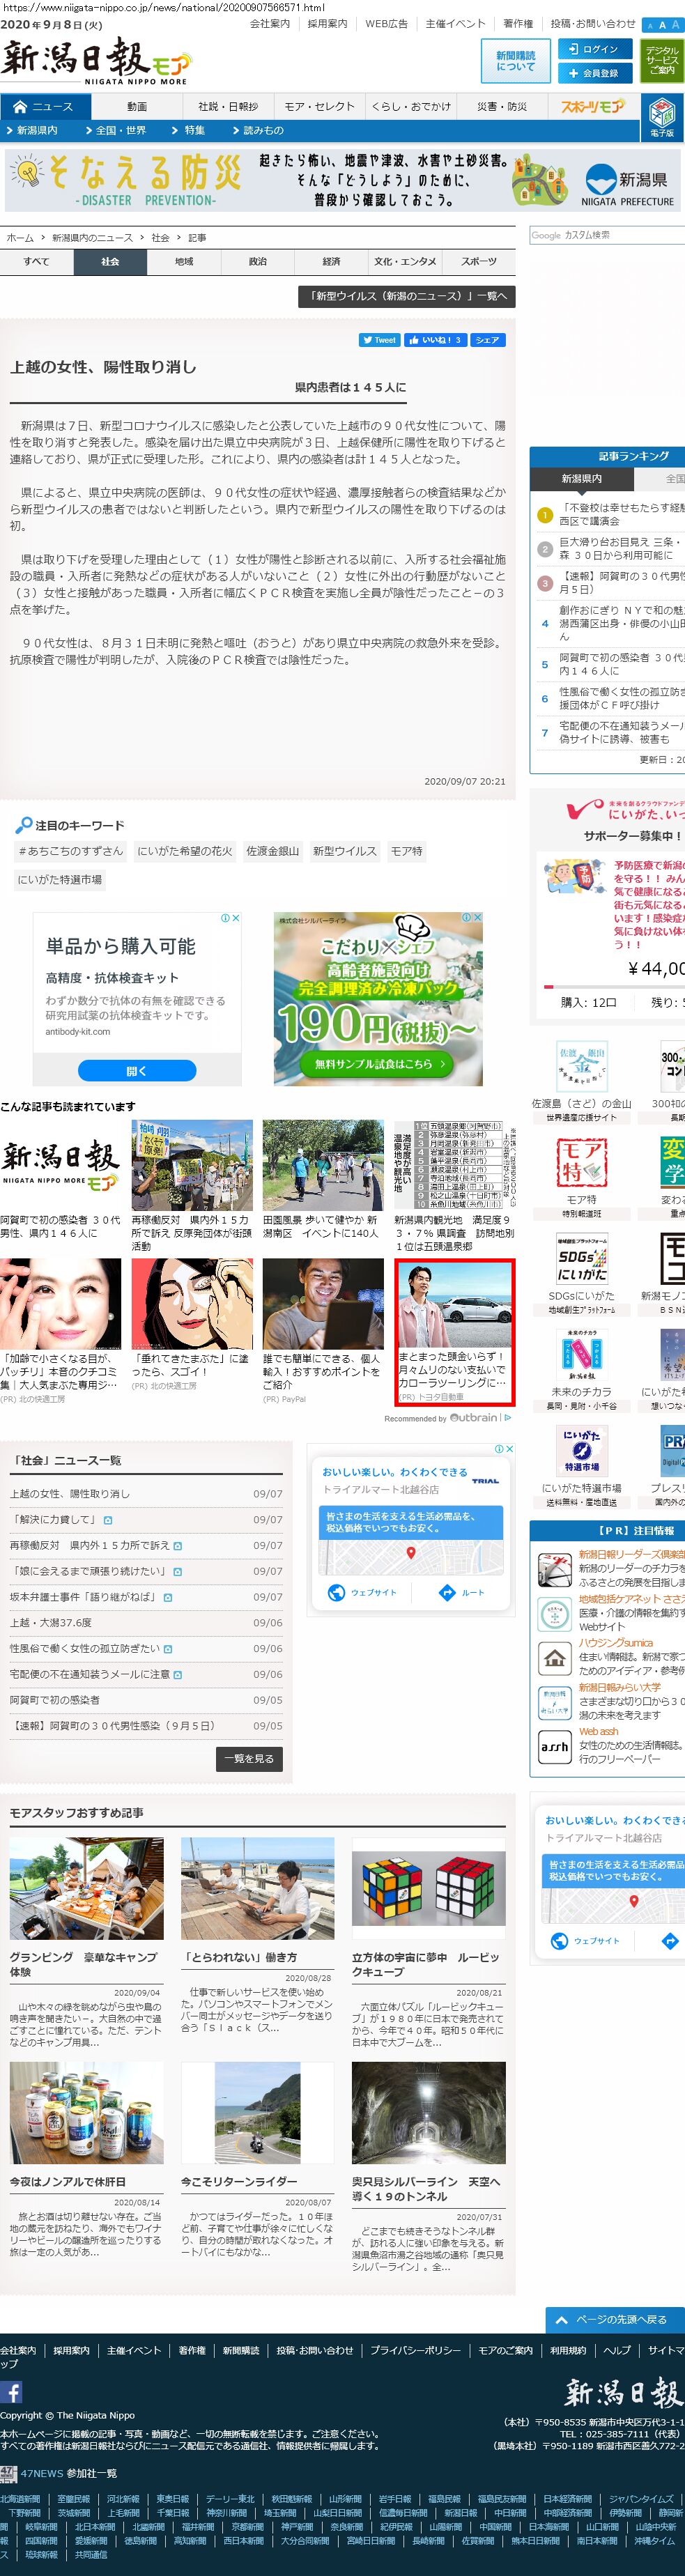Open the 災害・防災 menu item

point(502,107)
